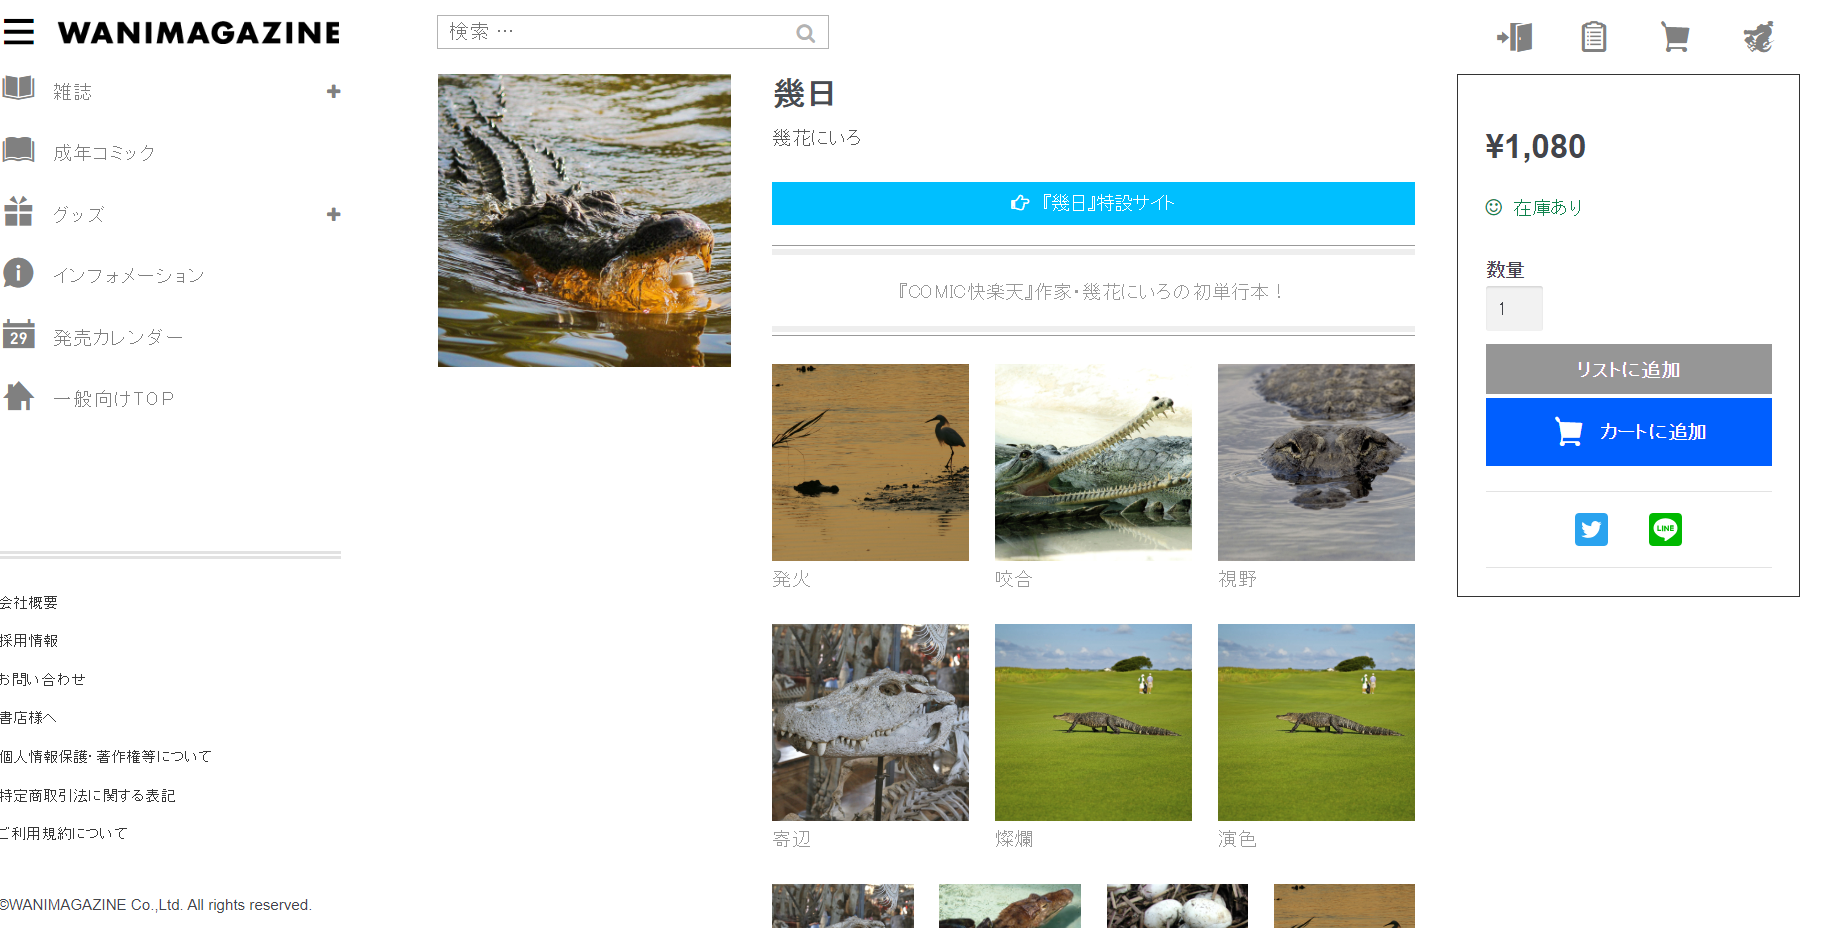Expand the グッズ plus sign
Screen dimensions: 1841x928
(334, 214)
